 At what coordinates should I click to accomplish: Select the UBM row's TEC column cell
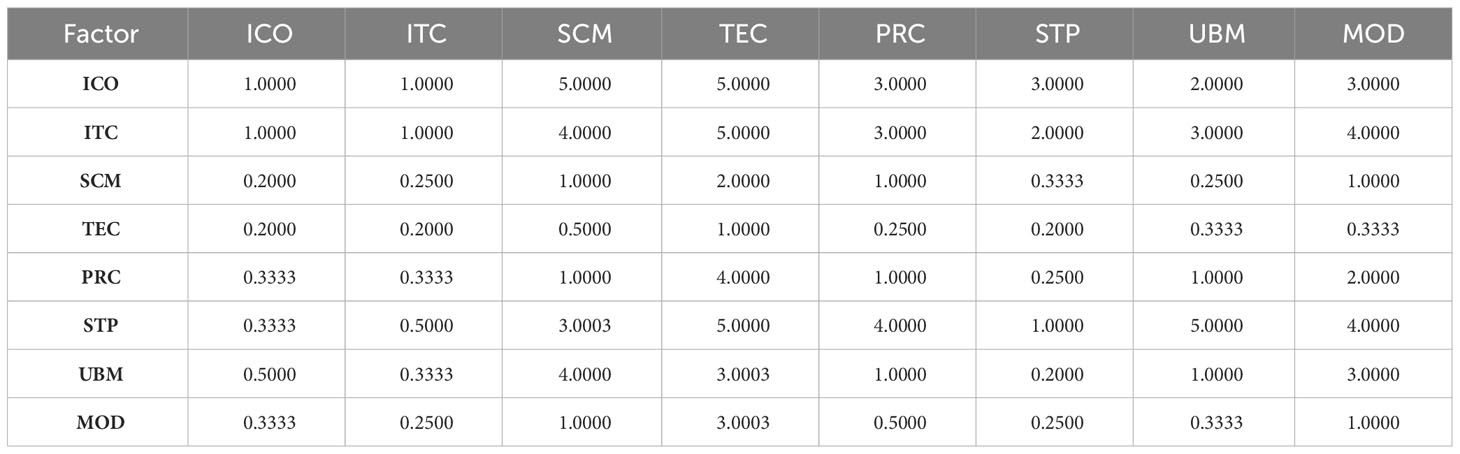tap(743, 374)
